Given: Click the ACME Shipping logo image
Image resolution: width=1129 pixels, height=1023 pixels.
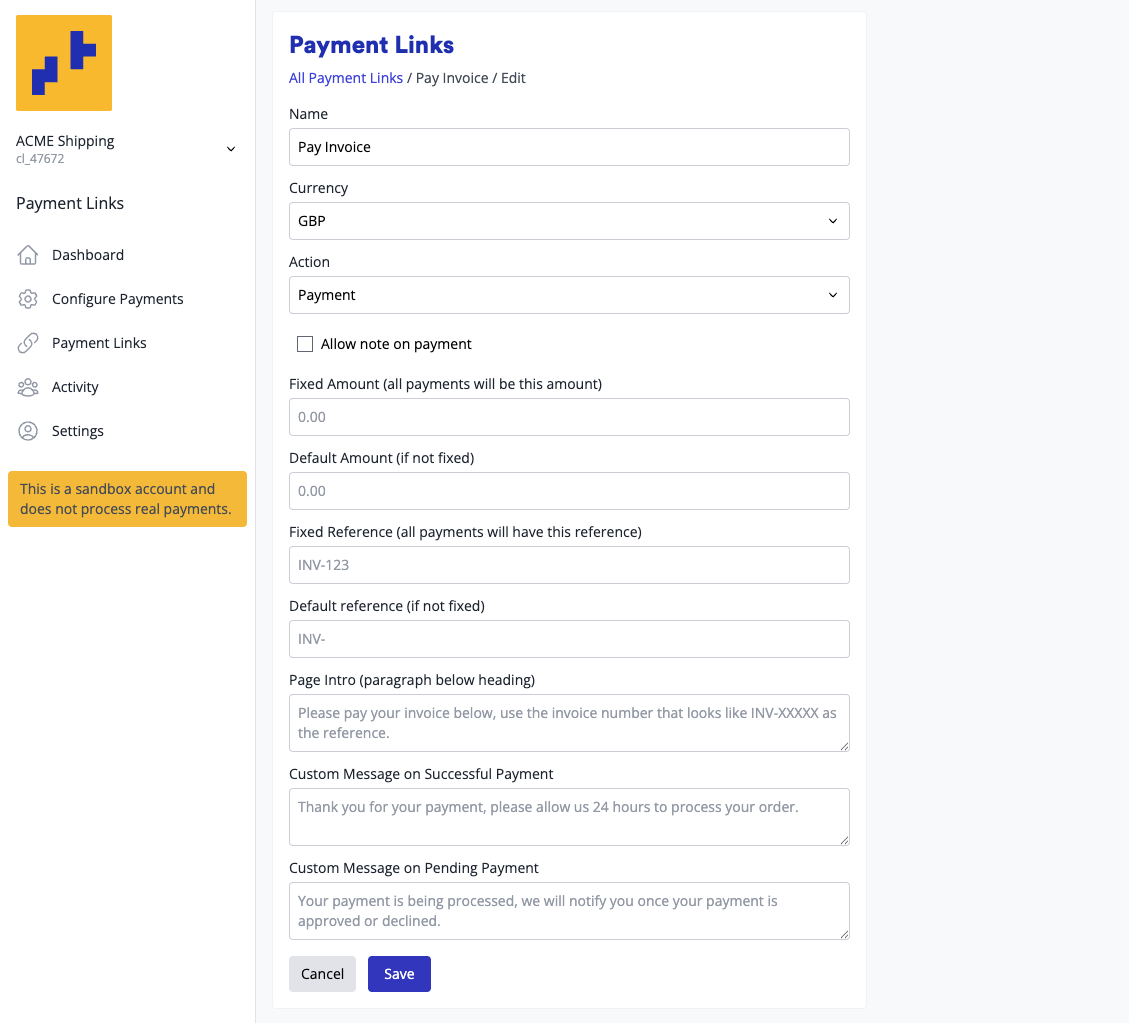Looking at the screenshot, I should [x=64, y=63].
